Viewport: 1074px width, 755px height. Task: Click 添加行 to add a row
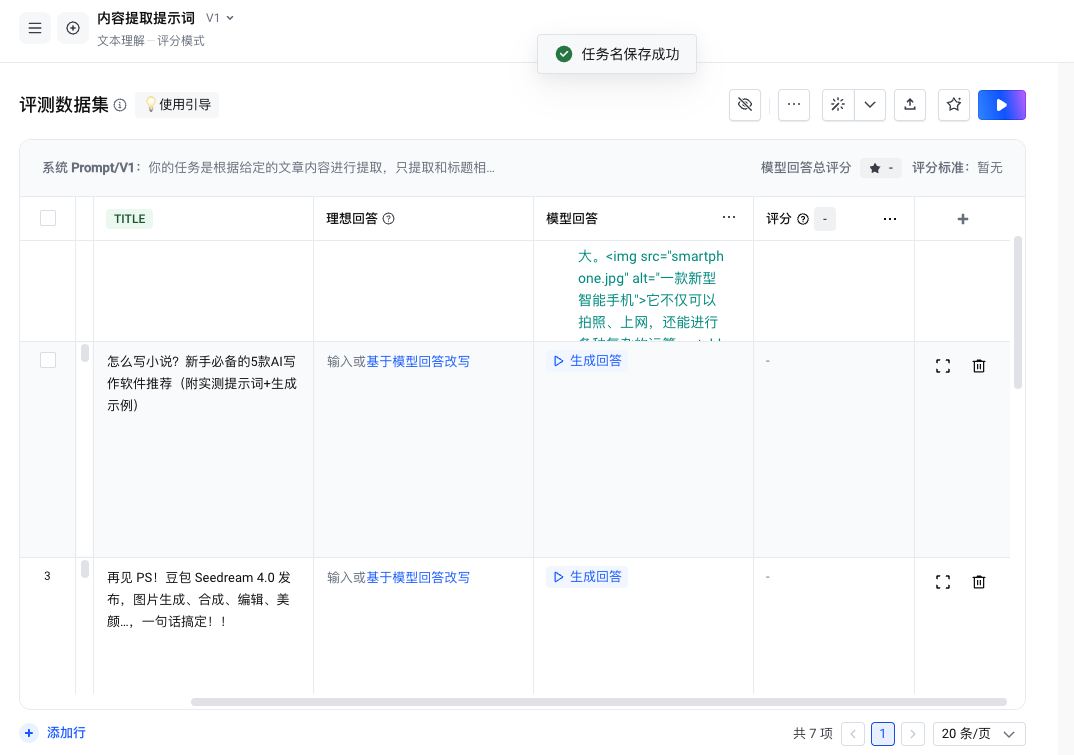(56, 733)
